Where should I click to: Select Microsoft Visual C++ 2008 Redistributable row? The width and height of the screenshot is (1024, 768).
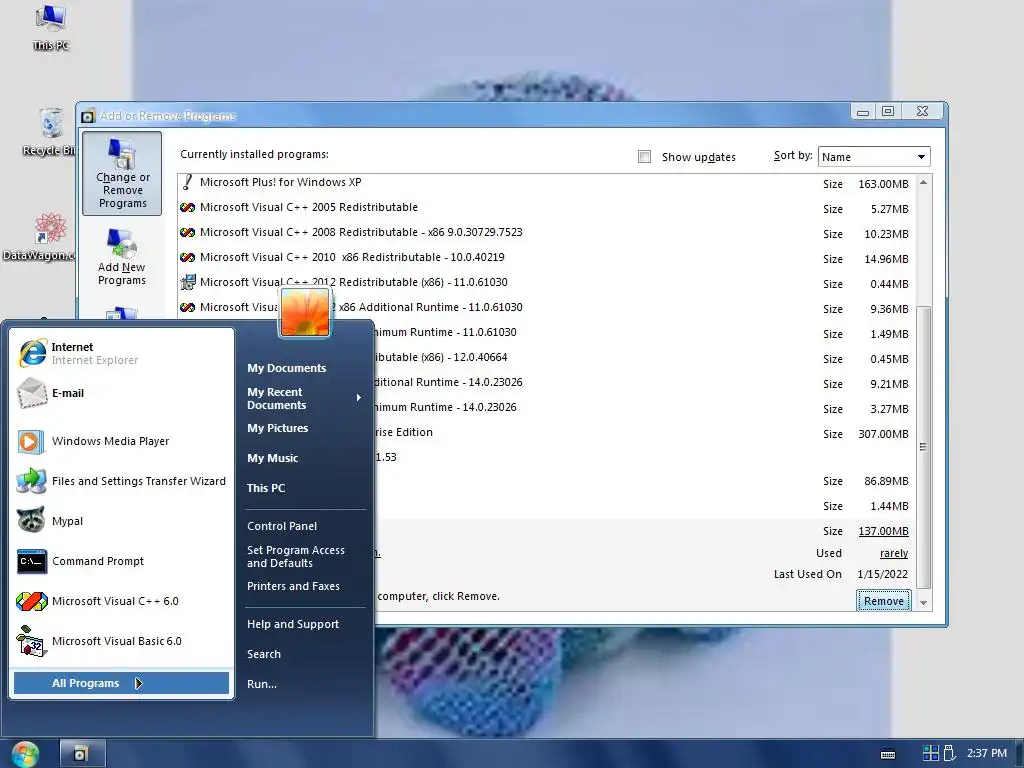546,233
